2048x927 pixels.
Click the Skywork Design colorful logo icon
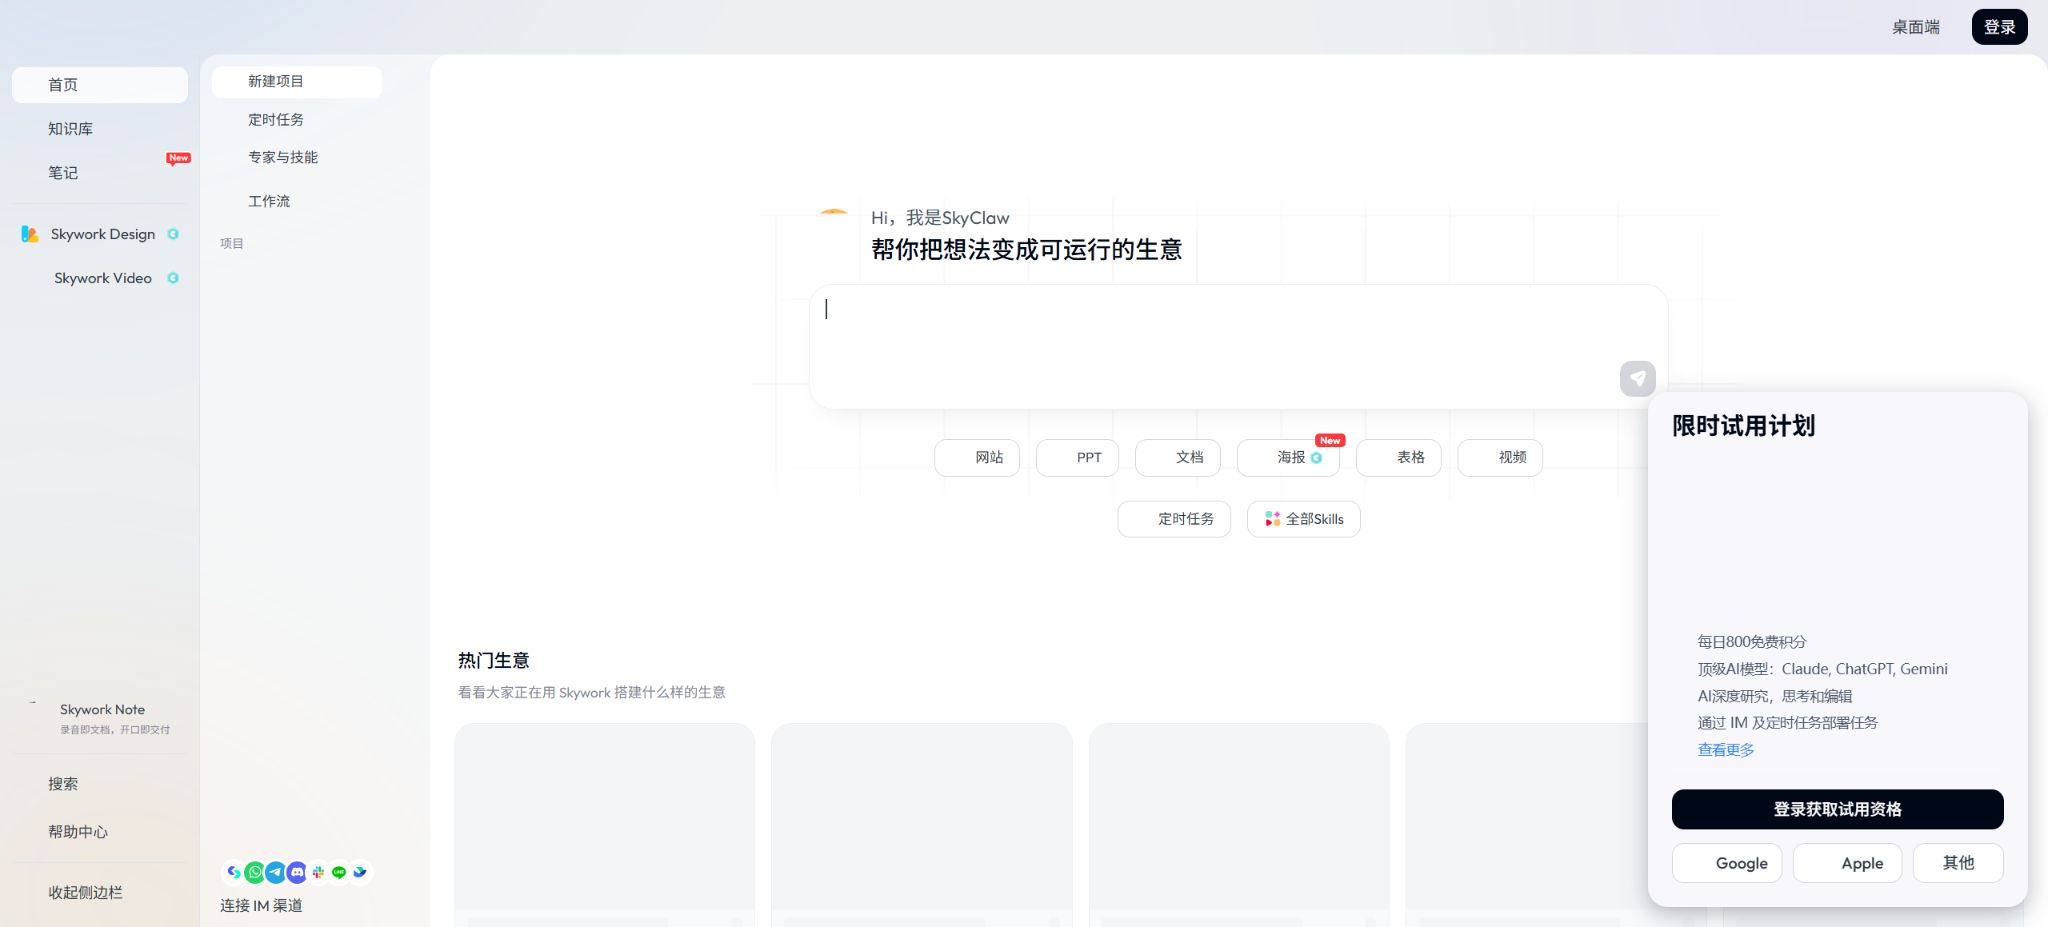pyautogui.click(x=30, y=234)
